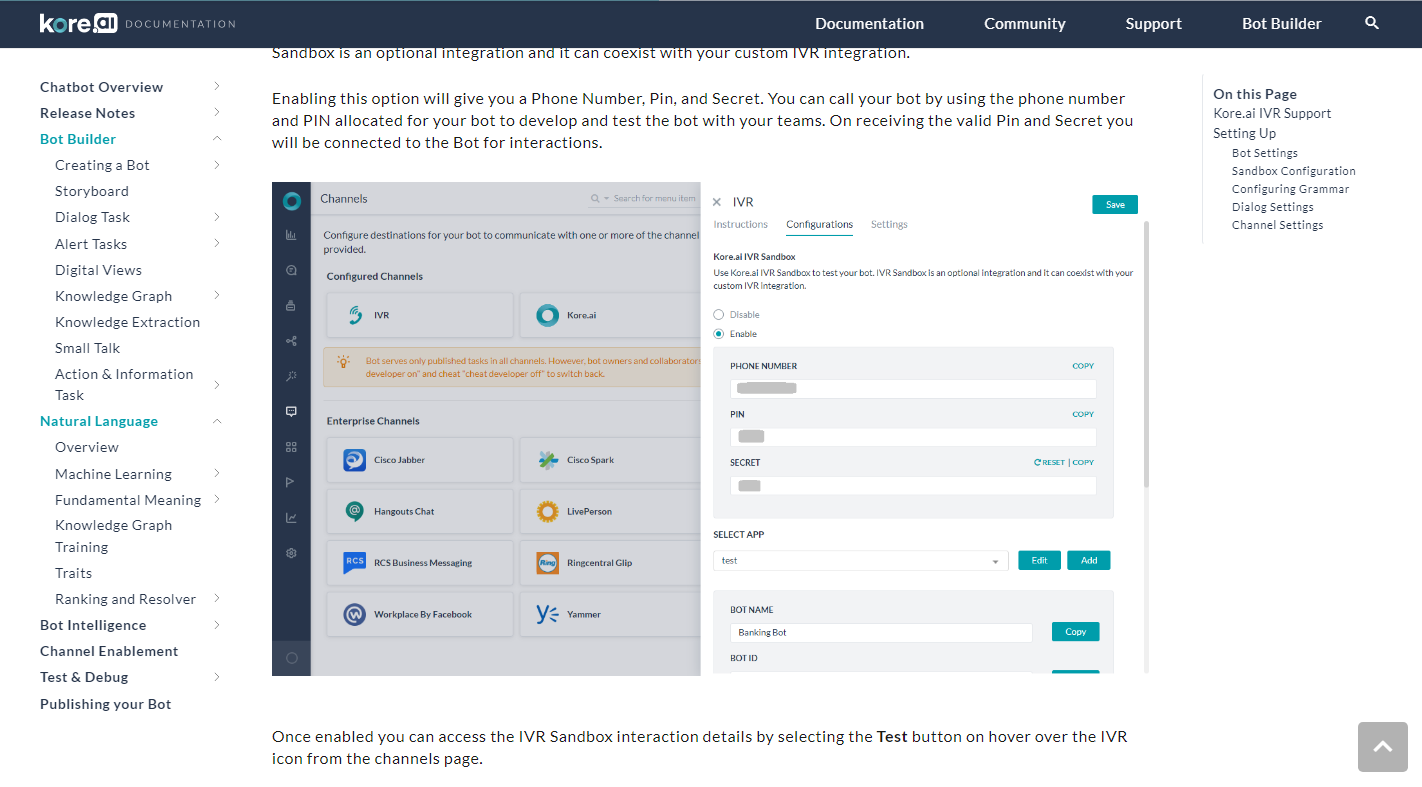The width and height of the screenshot is (1422, 787).
Task: Open the Storyboard page
Action: point(92,191)
